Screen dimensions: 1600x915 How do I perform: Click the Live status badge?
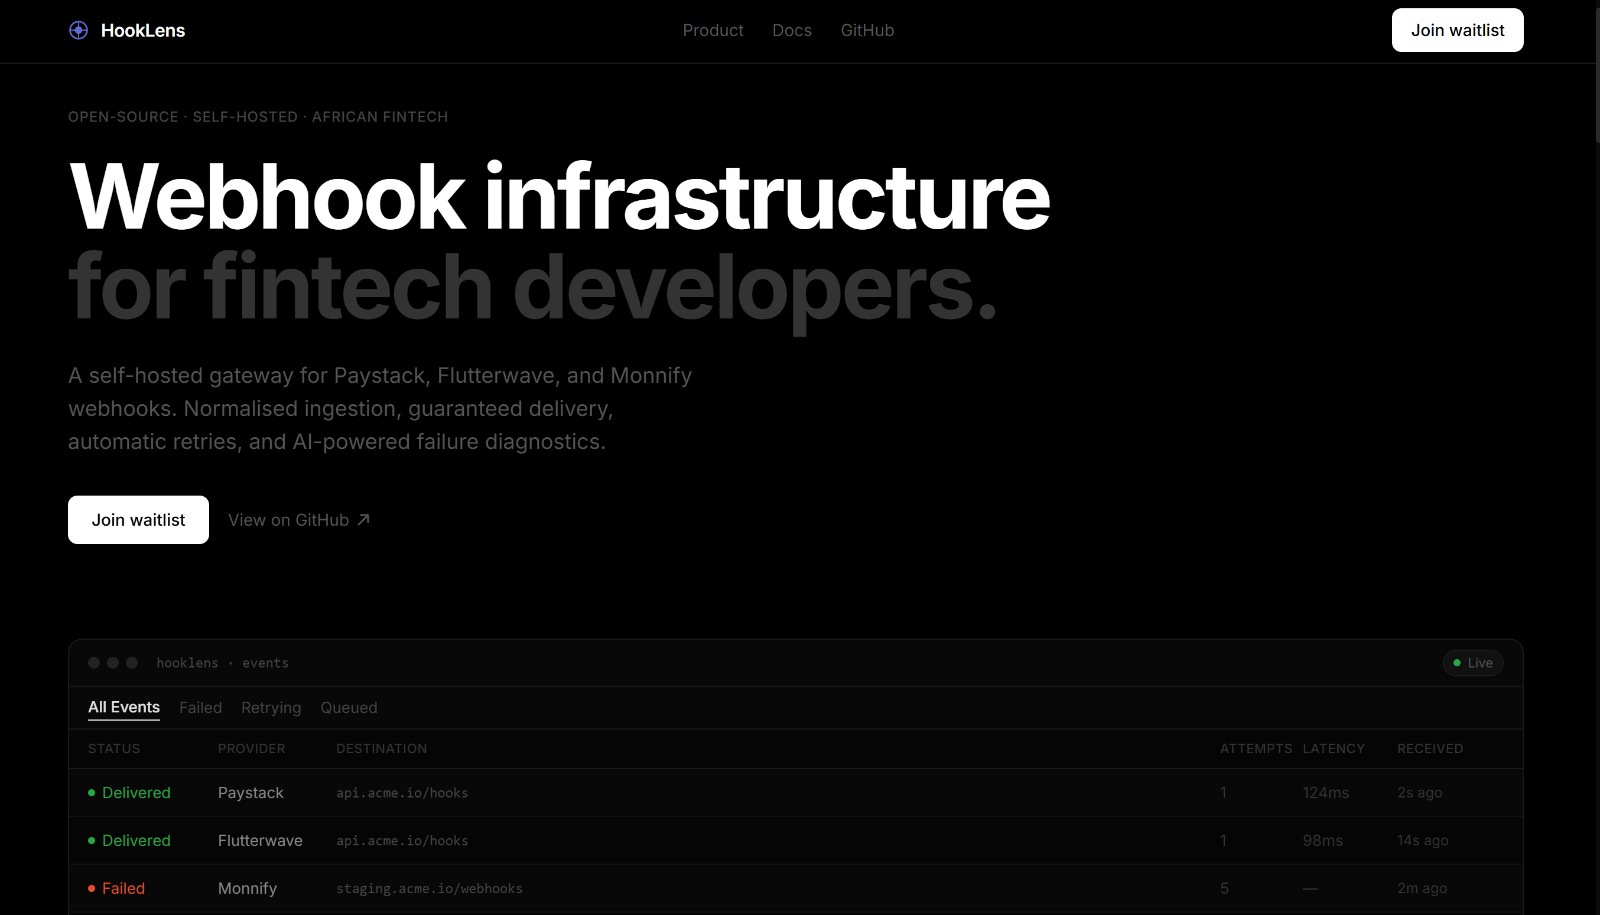tap(1473, 663)
